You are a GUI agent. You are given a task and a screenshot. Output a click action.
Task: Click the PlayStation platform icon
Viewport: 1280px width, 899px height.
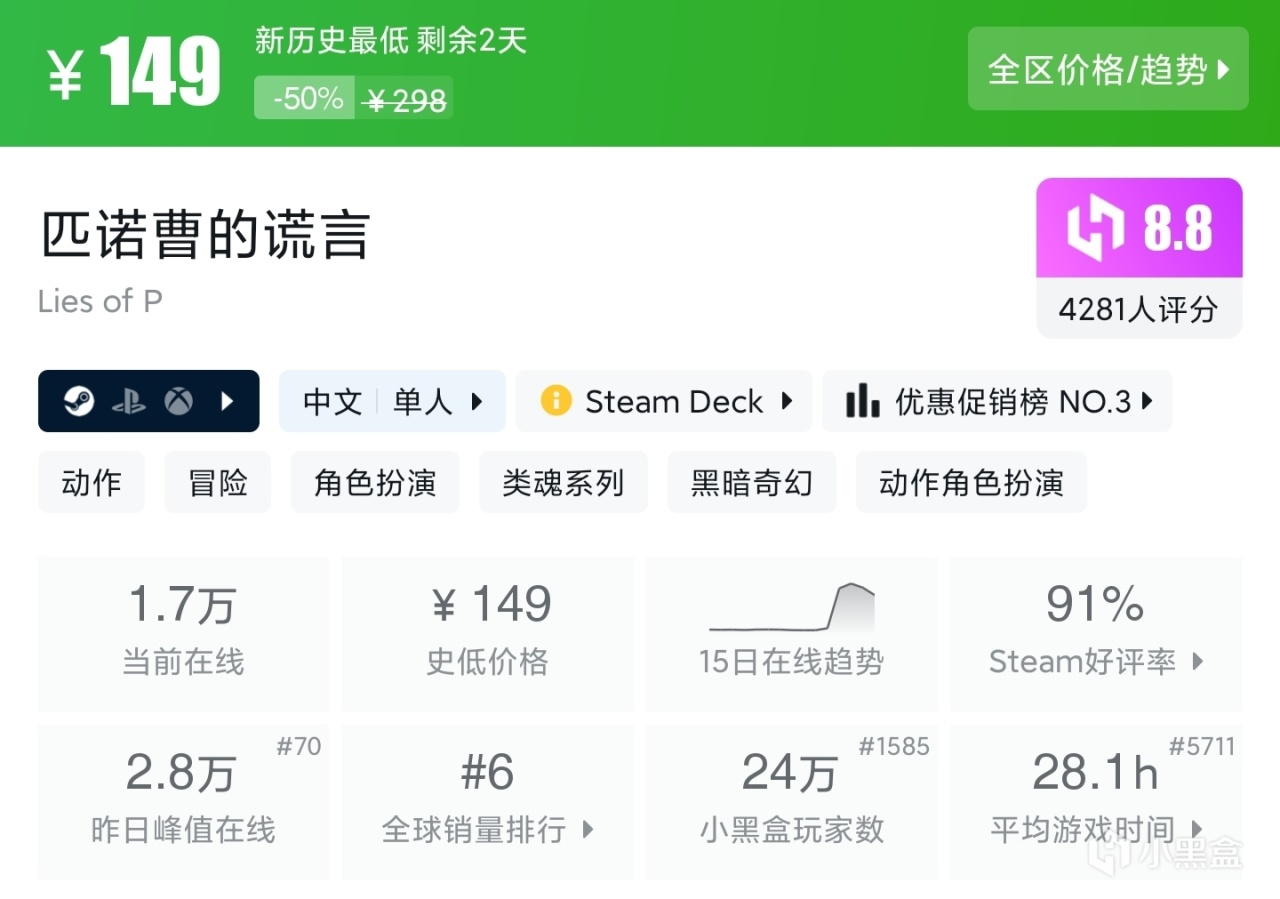(129, 402)
